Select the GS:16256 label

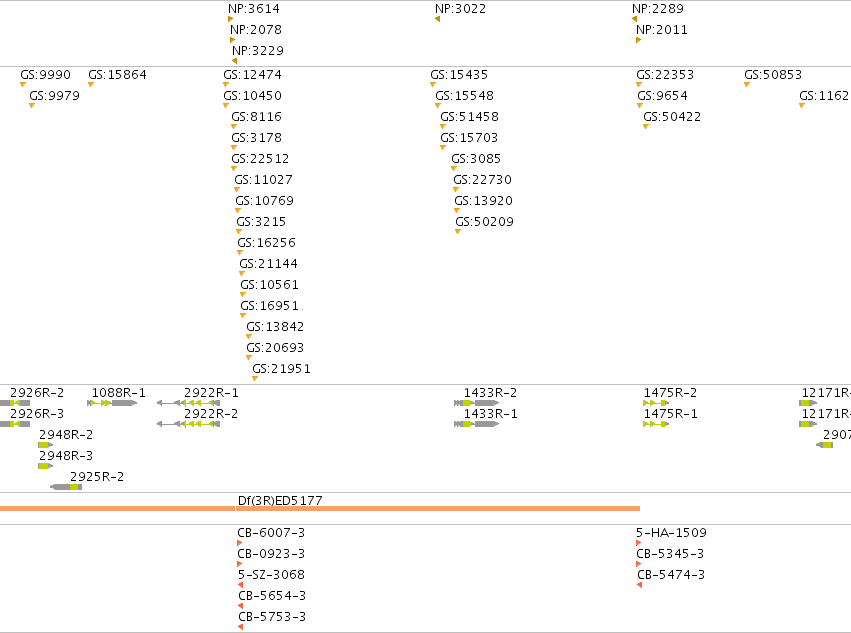click(x=266, y=243)
